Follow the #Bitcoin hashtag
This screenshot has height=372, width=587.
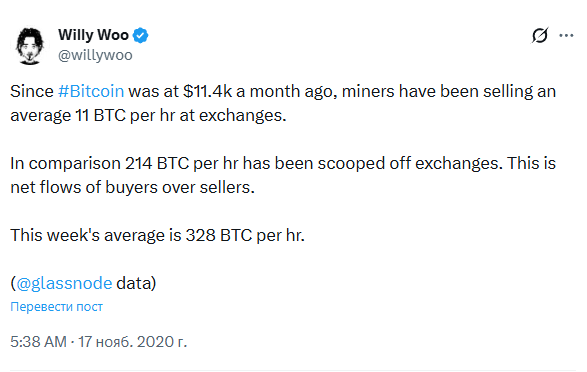[91, 91]
